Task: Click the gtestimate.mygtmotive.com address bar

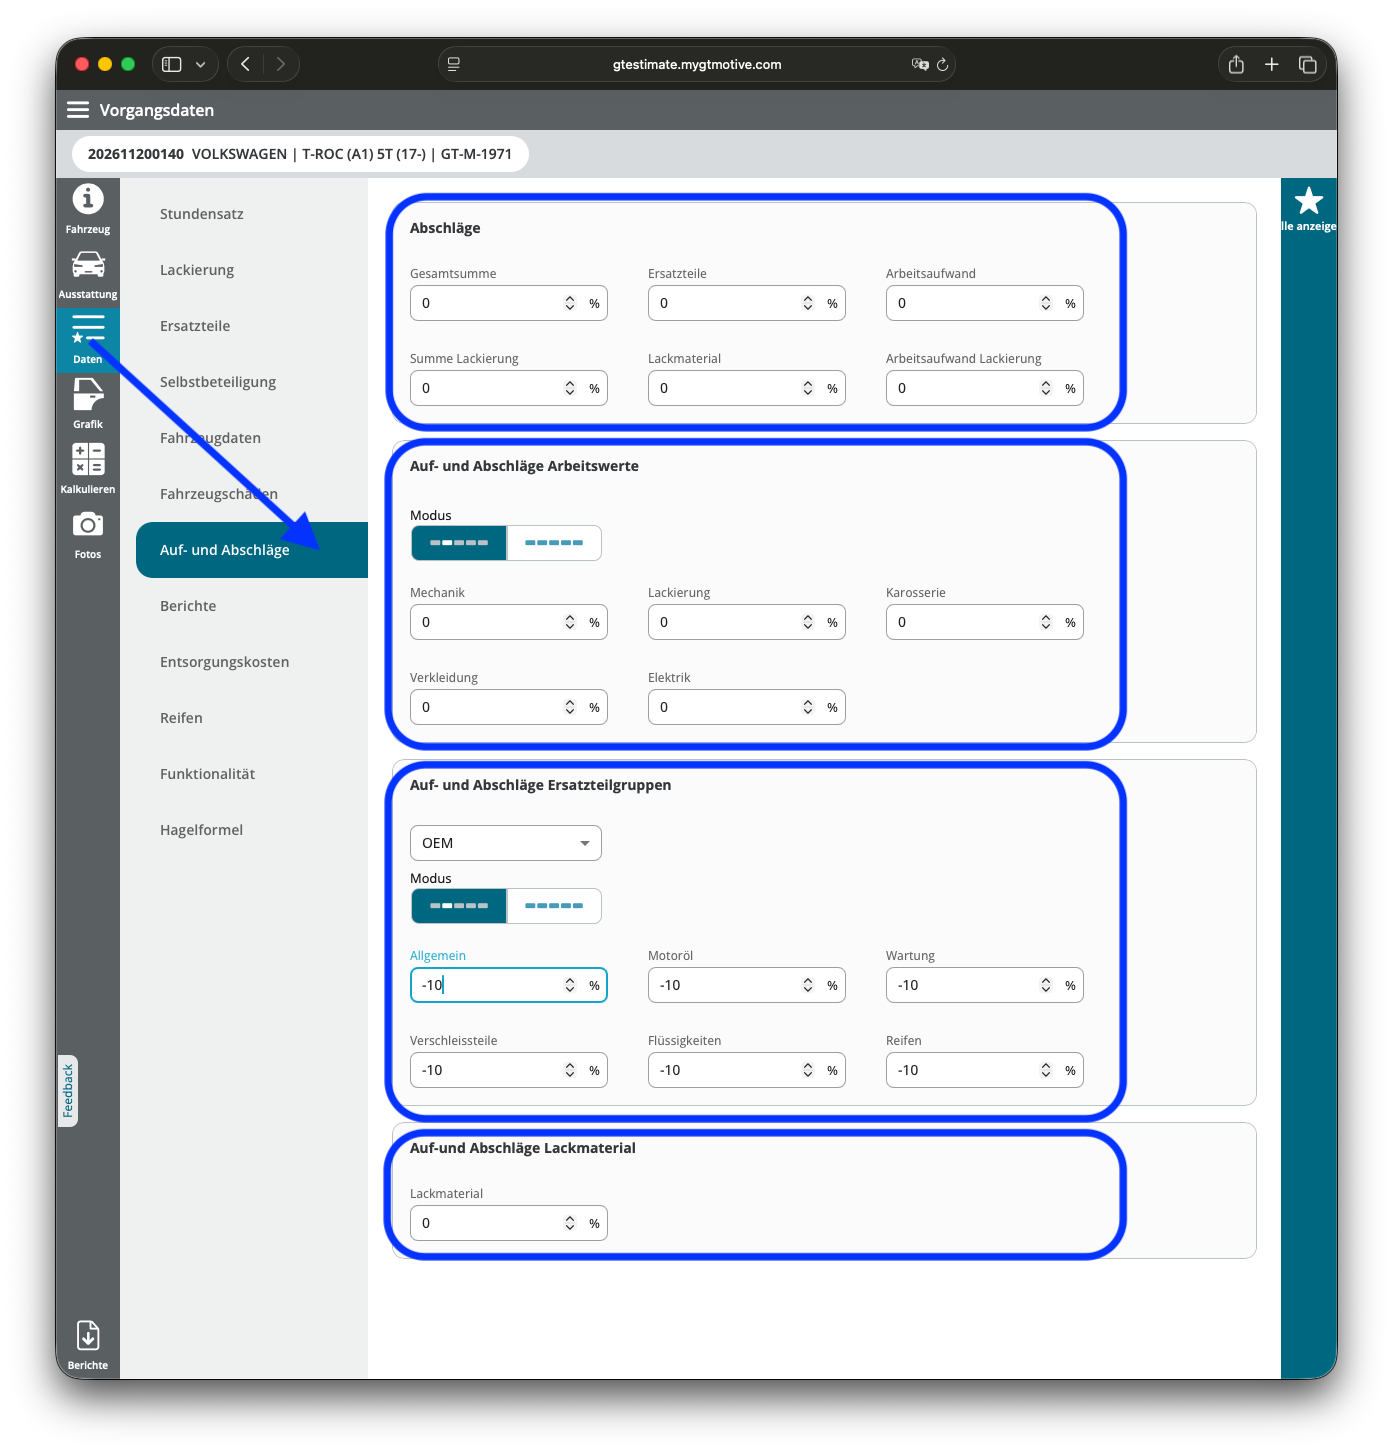Action: pyautogui.click(x=697, y=64)
